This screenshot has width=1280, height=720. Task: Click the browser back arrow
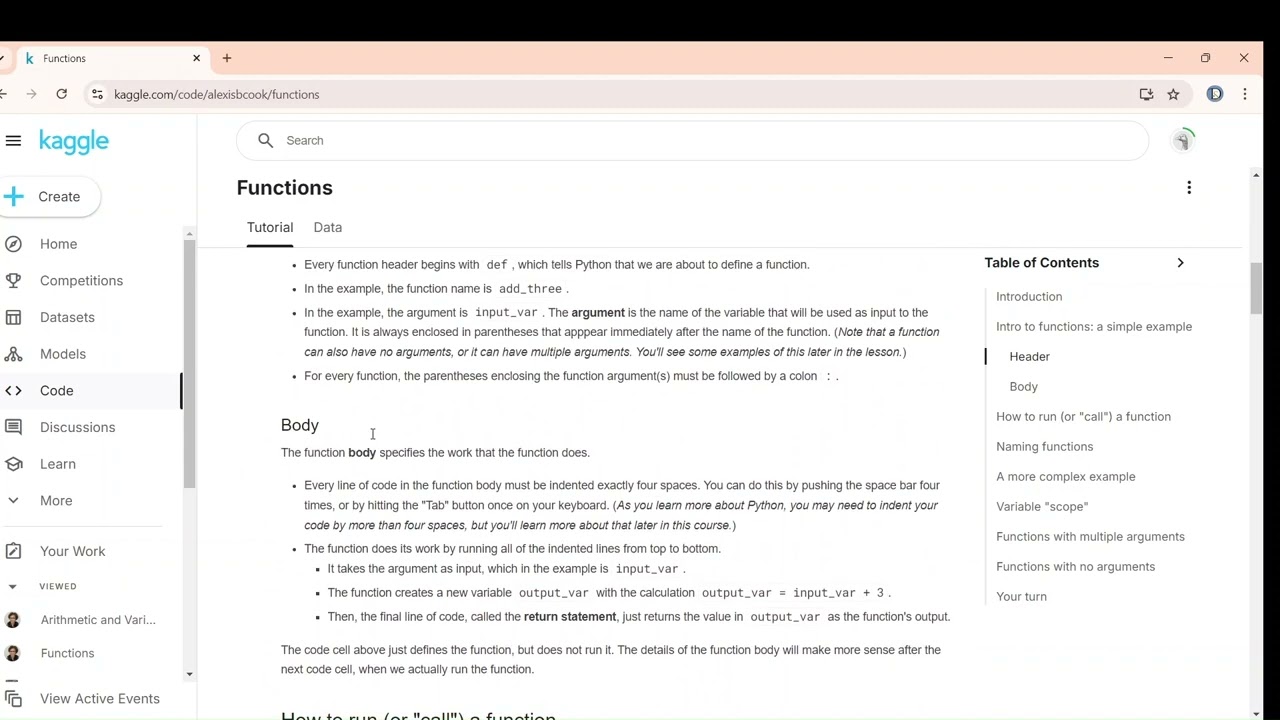coord(4,94)
